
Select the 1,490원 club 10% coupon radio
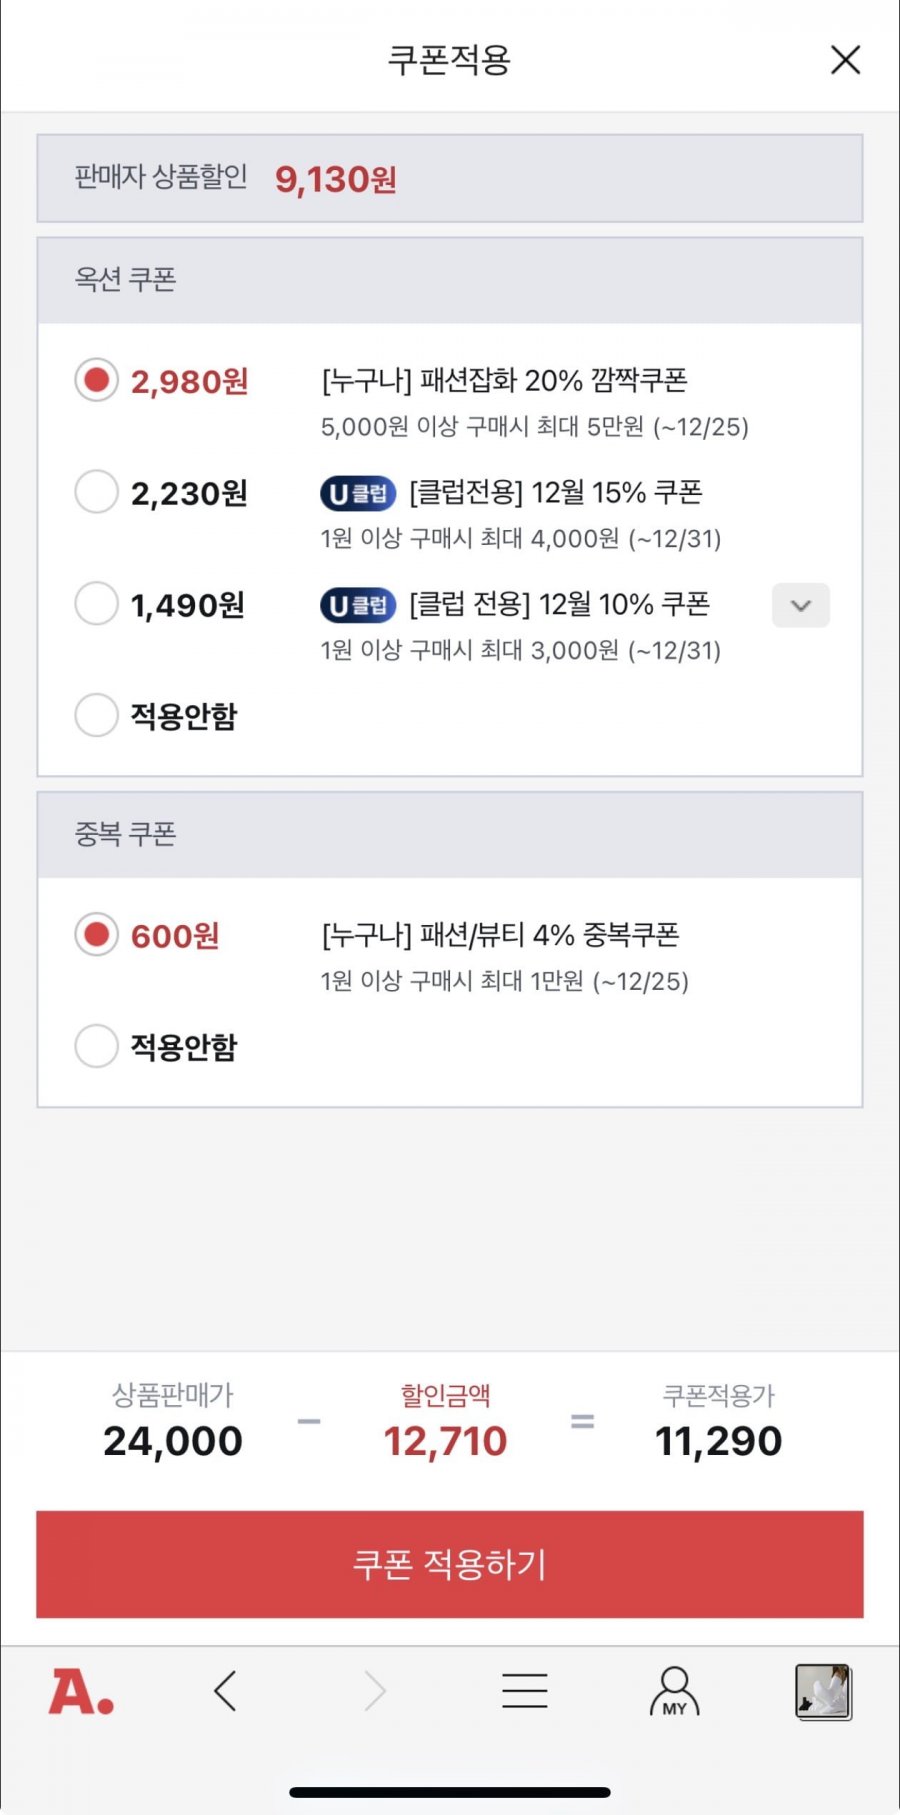click(x=97, y=604)
